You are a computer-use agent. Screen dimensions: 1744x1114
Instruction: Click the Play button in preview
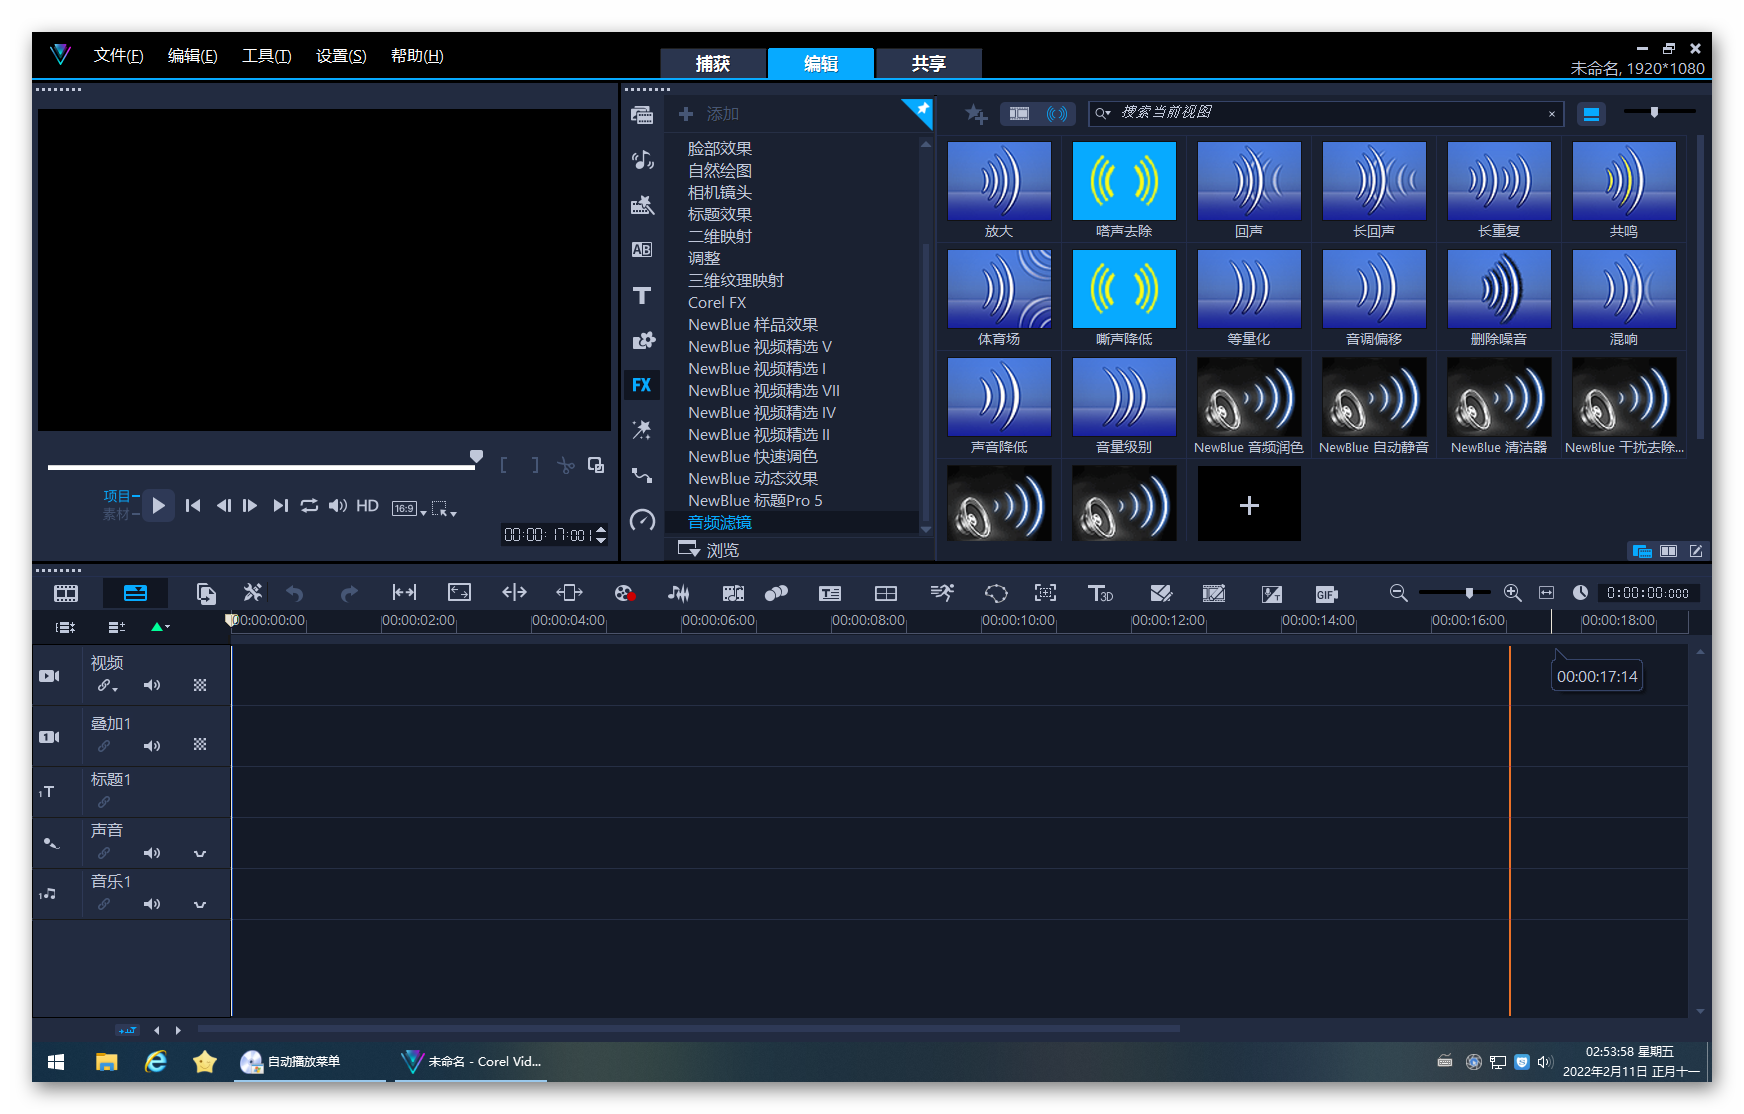(x=158, y=506)
